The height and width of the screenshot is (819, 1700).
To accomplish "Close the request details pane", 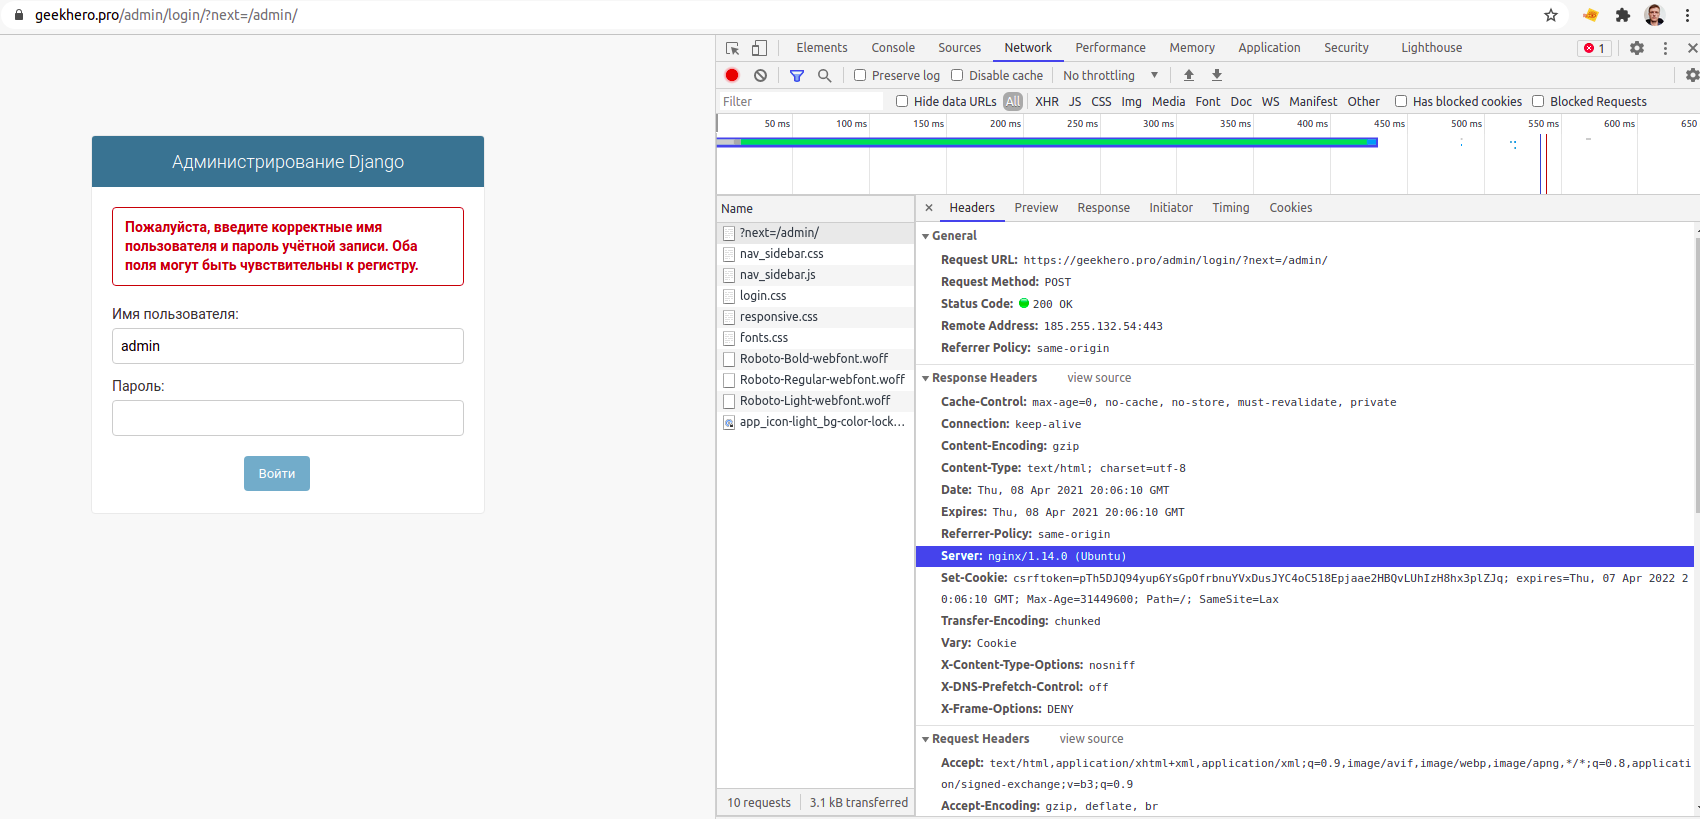I will tap(929, 208).
